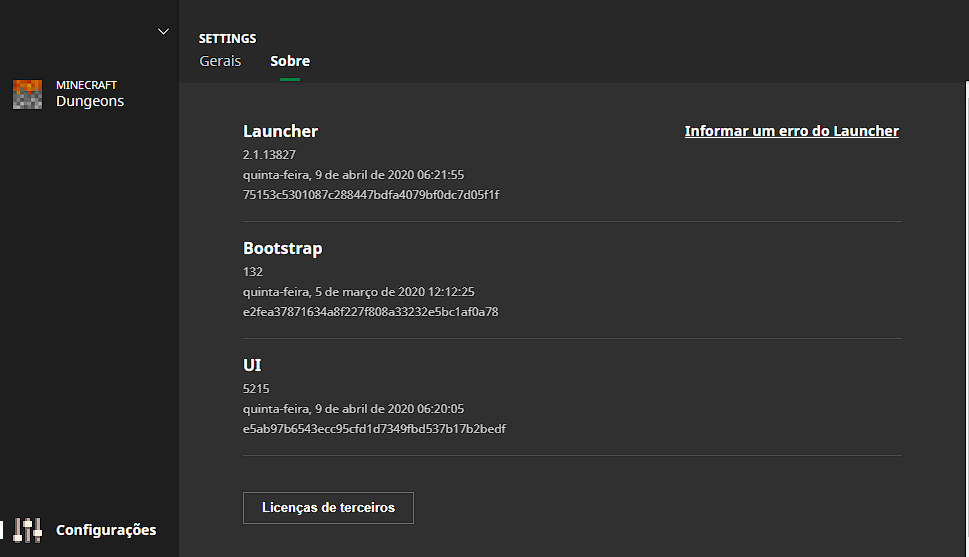Click the vertical scrollbar on the right edge
The height and width of the screenshot is (557, 969).
point(965,300)
